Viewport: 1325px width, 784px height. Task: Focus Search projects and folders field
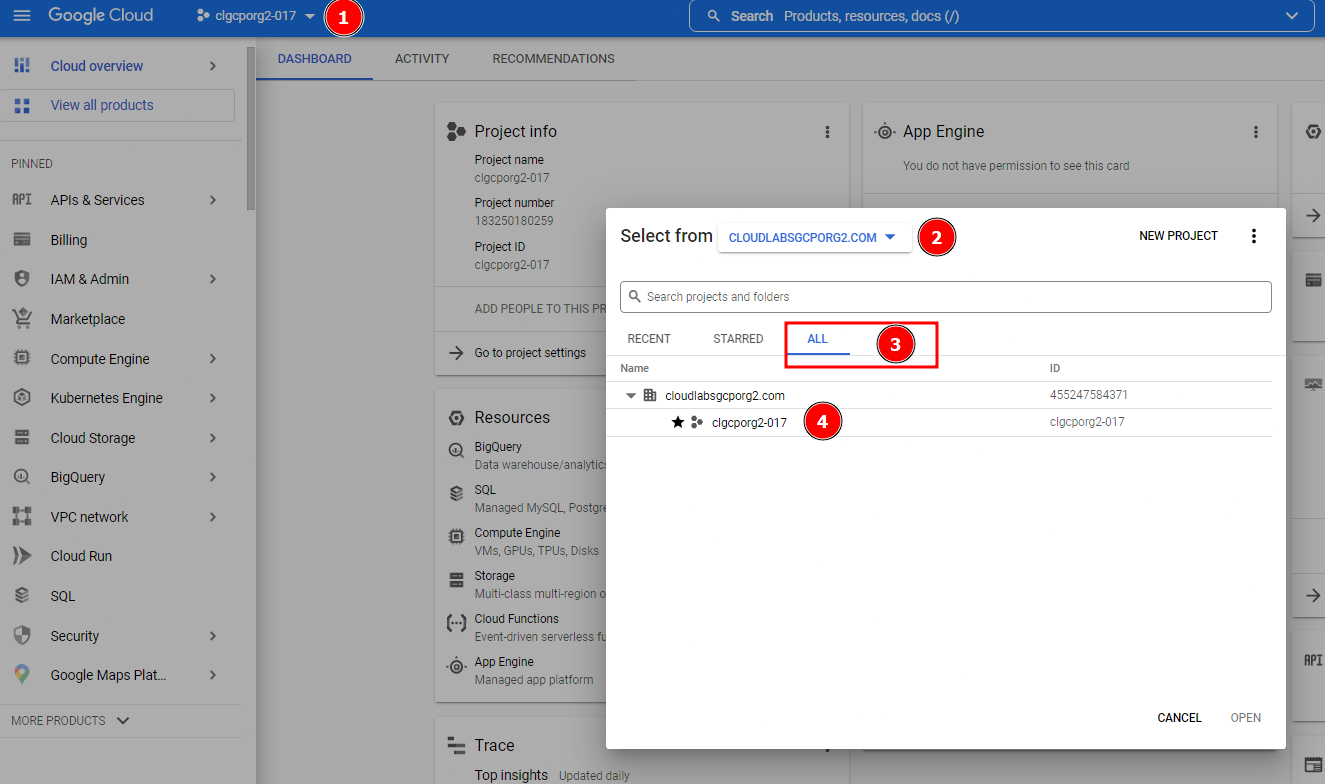946,297
